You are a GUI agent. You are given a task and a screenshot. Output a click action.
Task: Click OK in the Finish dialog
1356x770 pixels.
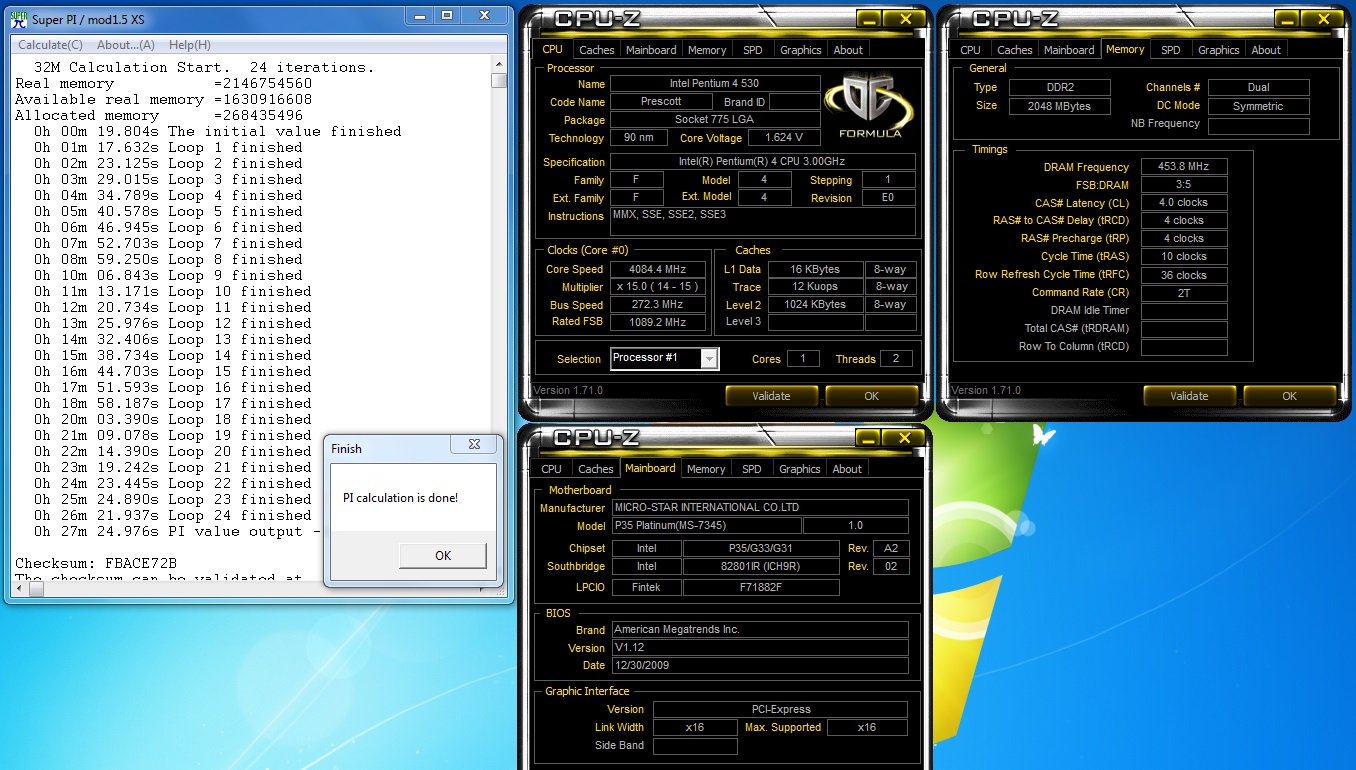click(x=443, y=556)
